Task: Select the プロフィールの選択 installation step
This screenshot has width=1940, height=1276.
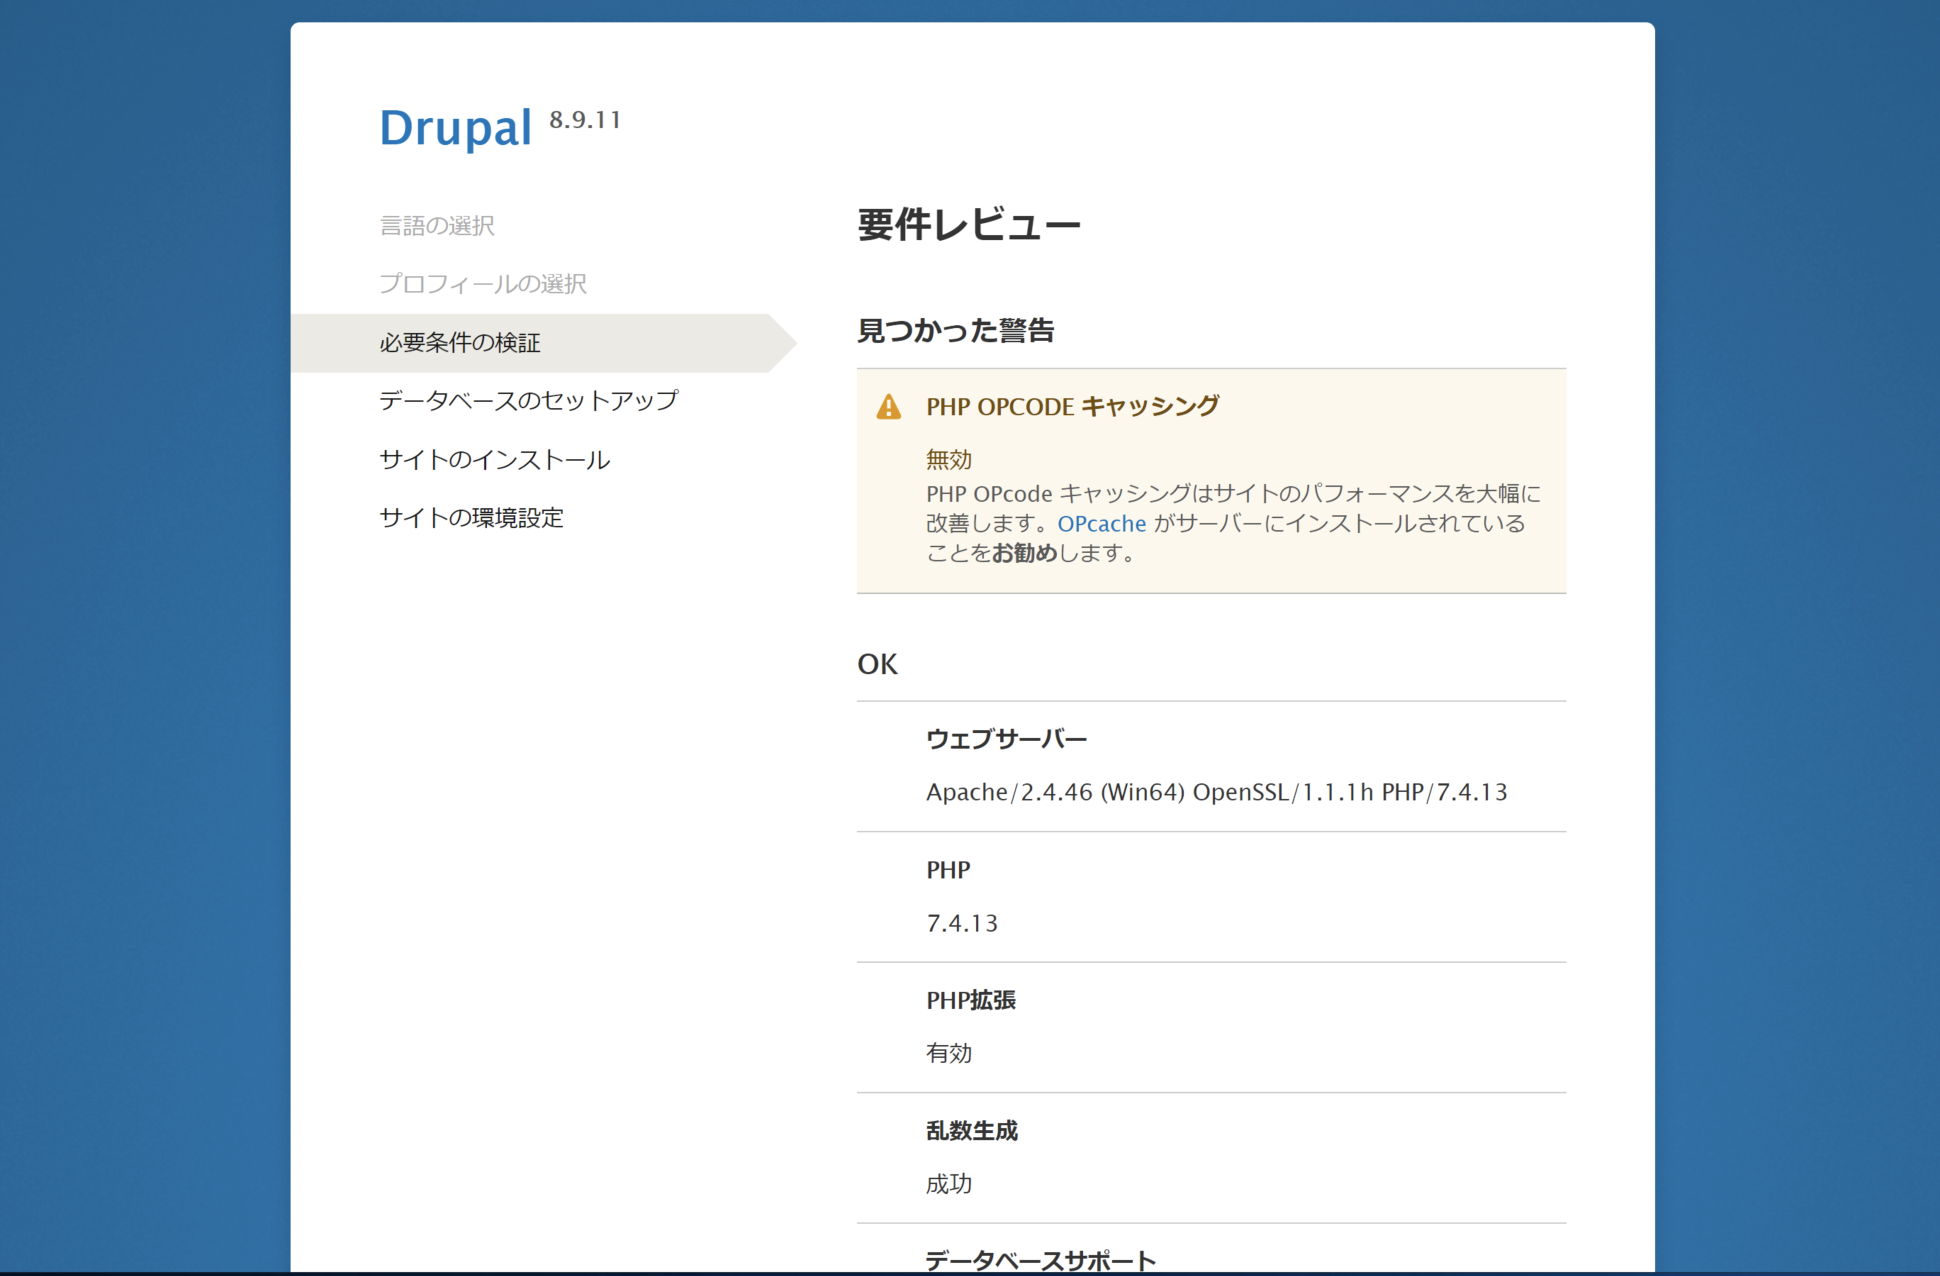Action: point(483,284)
